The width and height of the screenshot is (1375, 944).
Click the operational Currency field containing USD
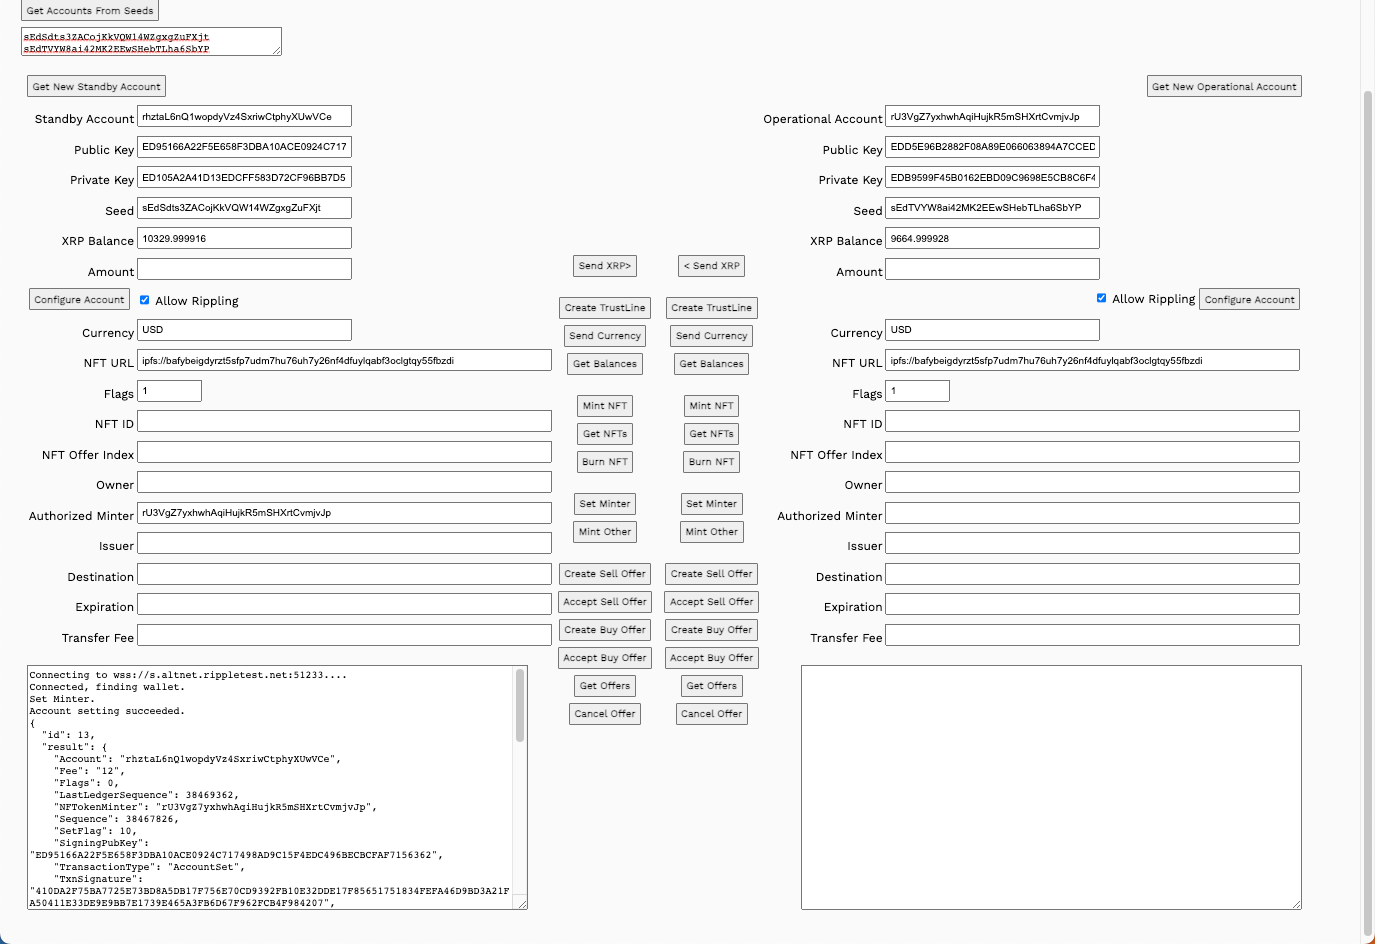tap(992, 330)
